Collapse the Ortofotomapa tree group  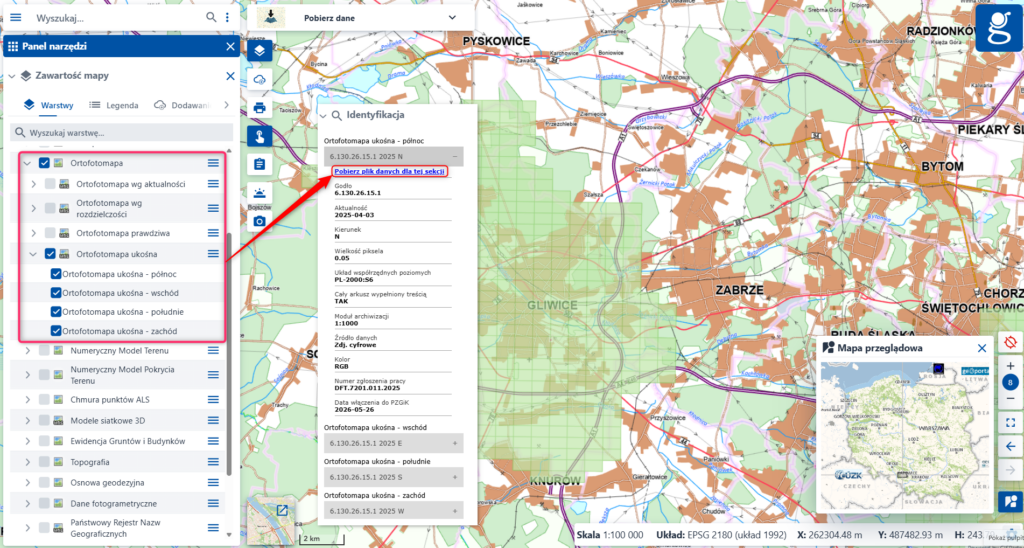(27, 163)
